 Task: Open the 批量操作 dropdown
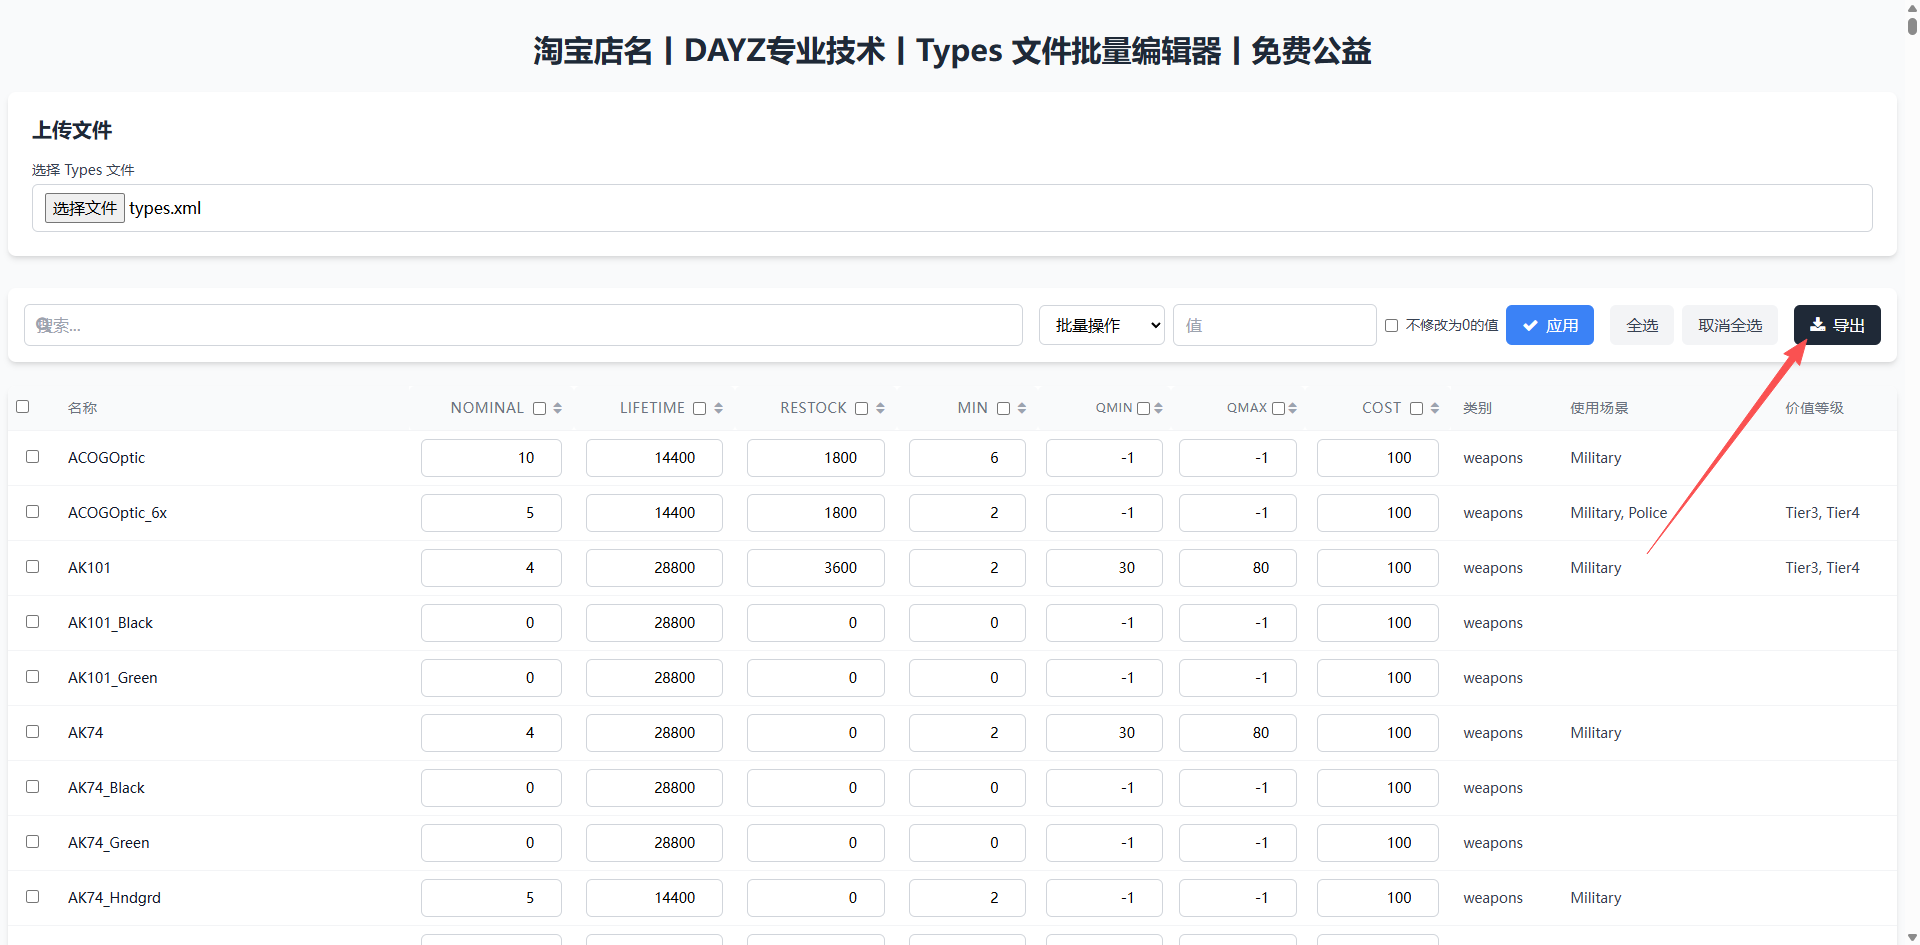click(1102, 325)
